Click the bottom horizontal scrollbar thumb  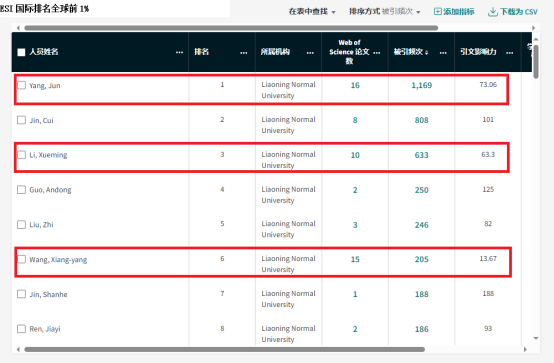[224, 350]
